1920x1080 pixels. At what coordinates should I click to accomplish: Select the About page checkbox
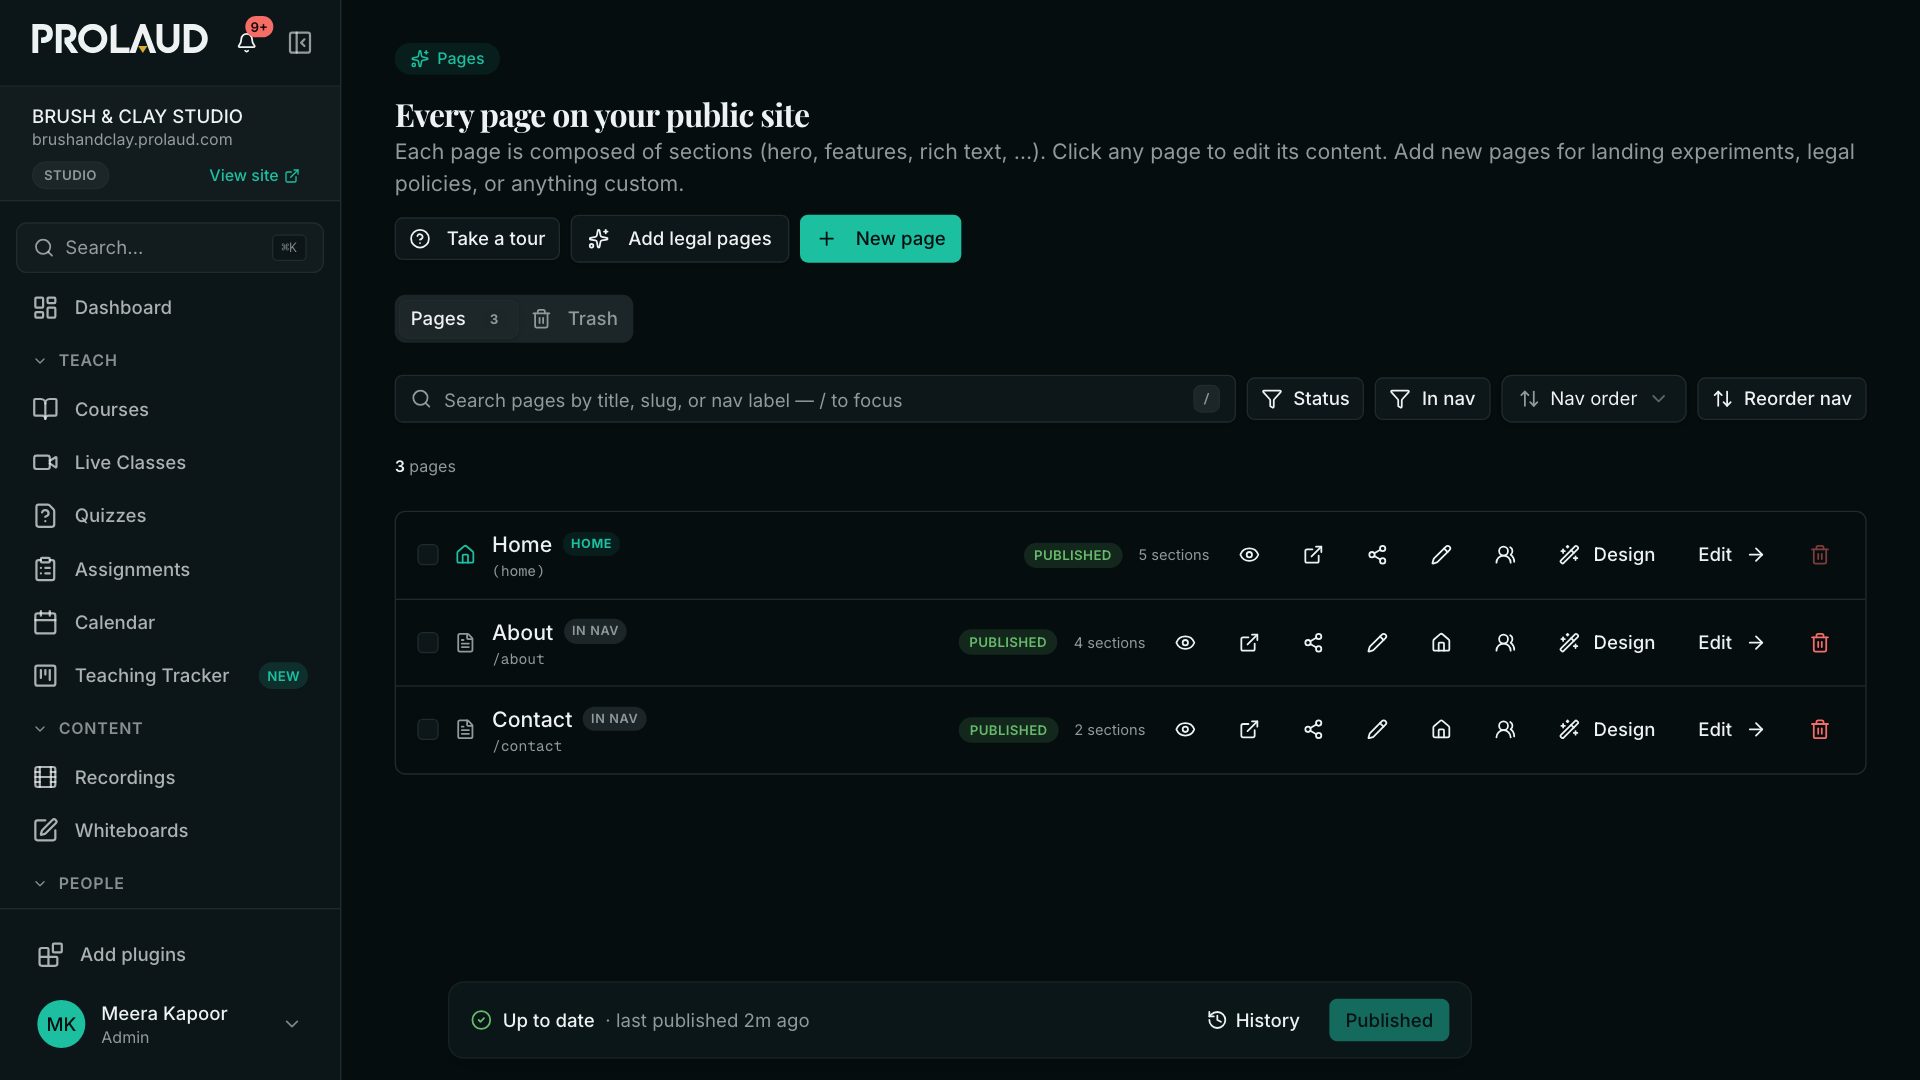point(428,642)
